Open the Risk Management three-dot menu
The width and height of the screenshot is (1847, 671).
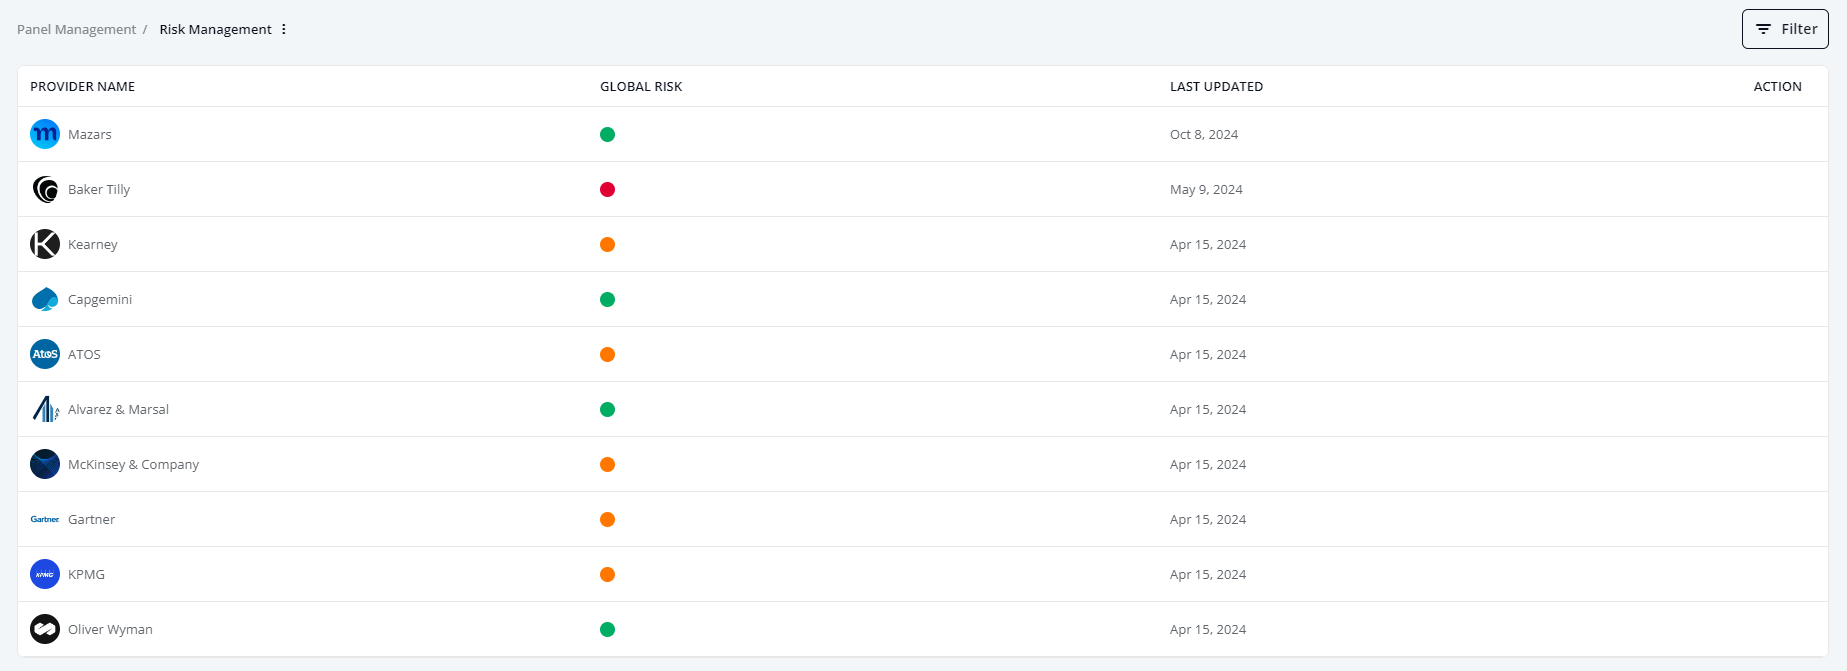click(x=284, y=29)
